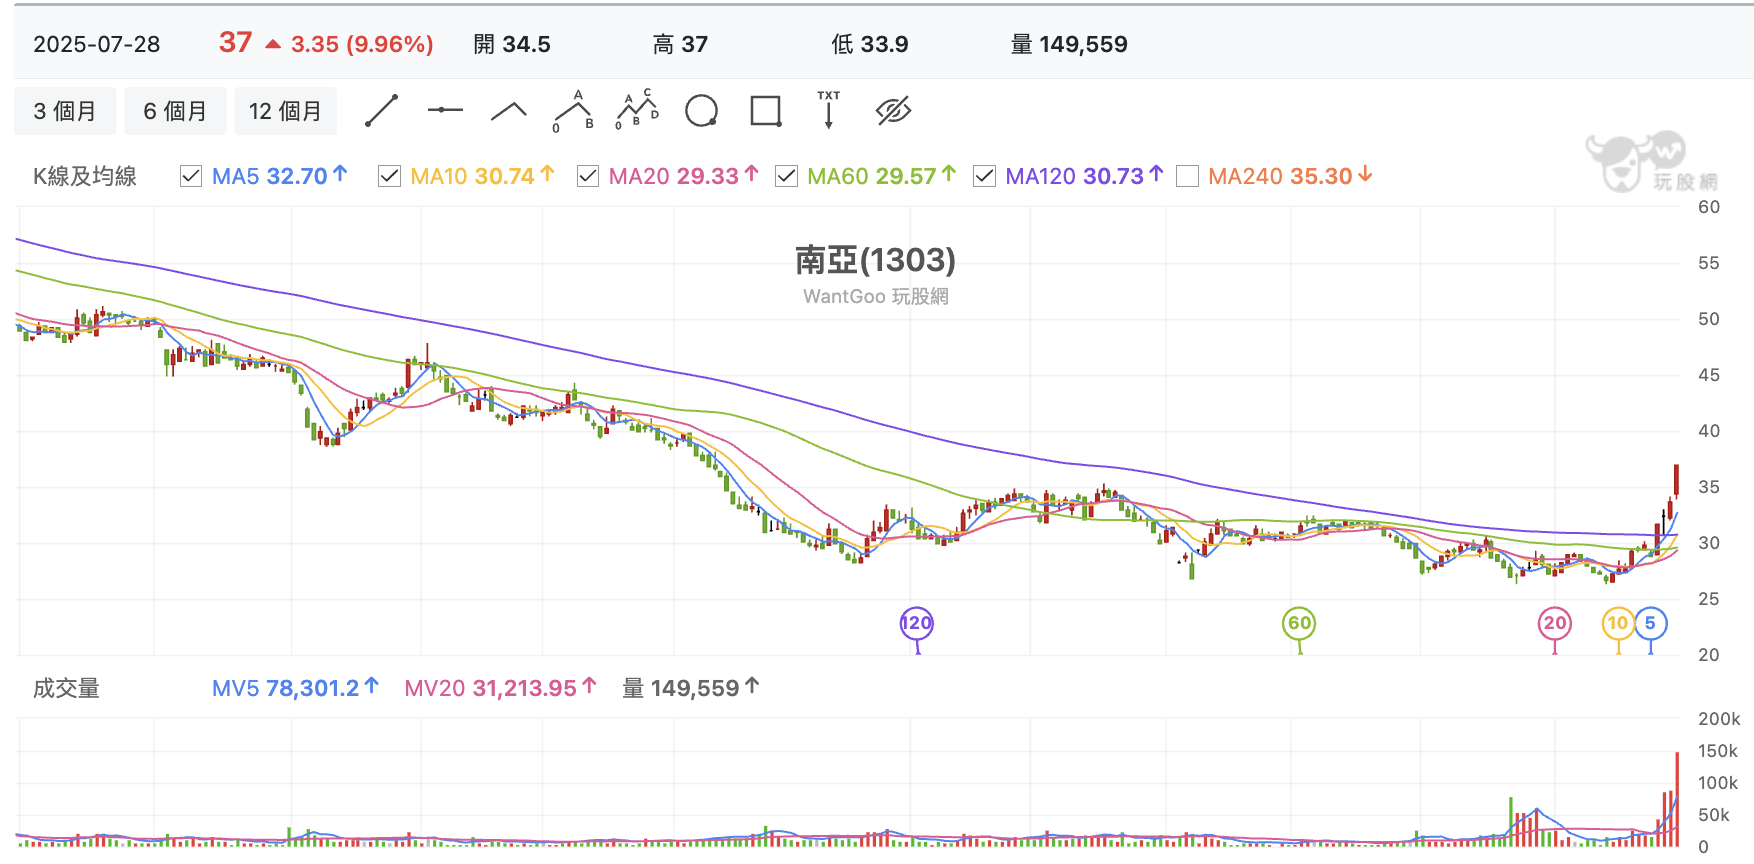Screen dimensions: 1754x864
Task: Click the MA240 35.30 value label
Action: pyautogui.click(x=1290, y=176)
